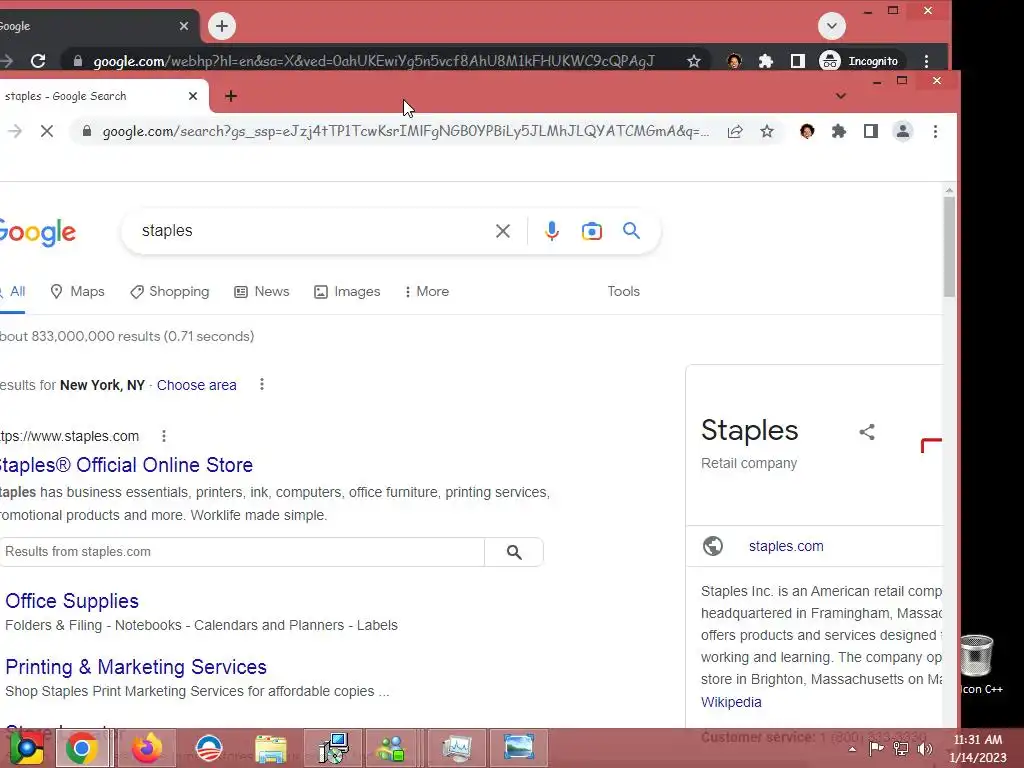
Task: Open options dots beside staples.com URL
Action: pyautogui.click(x=164, y=436)
